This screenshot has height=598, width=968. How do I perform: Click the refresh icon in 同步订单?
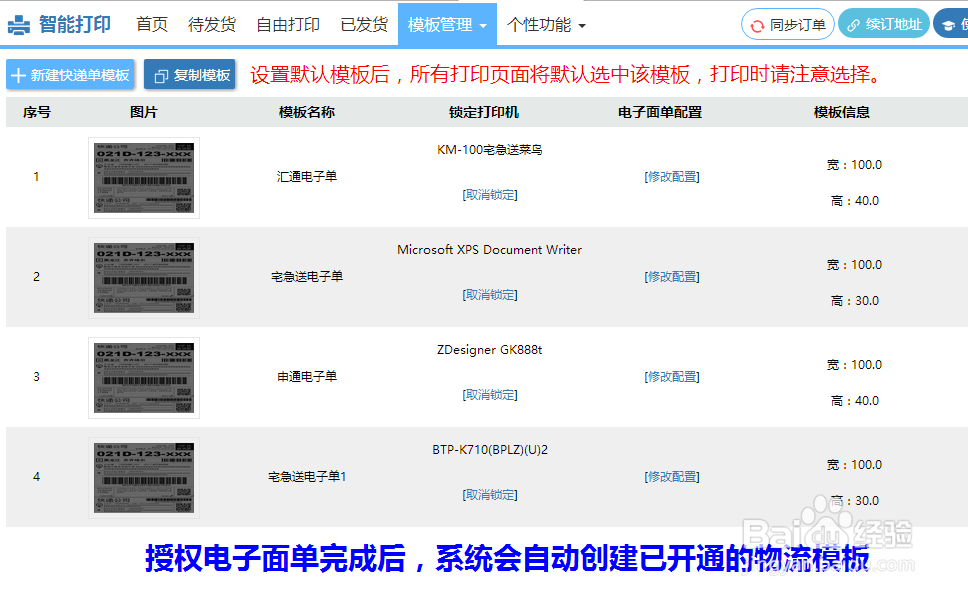pos(757,26)
